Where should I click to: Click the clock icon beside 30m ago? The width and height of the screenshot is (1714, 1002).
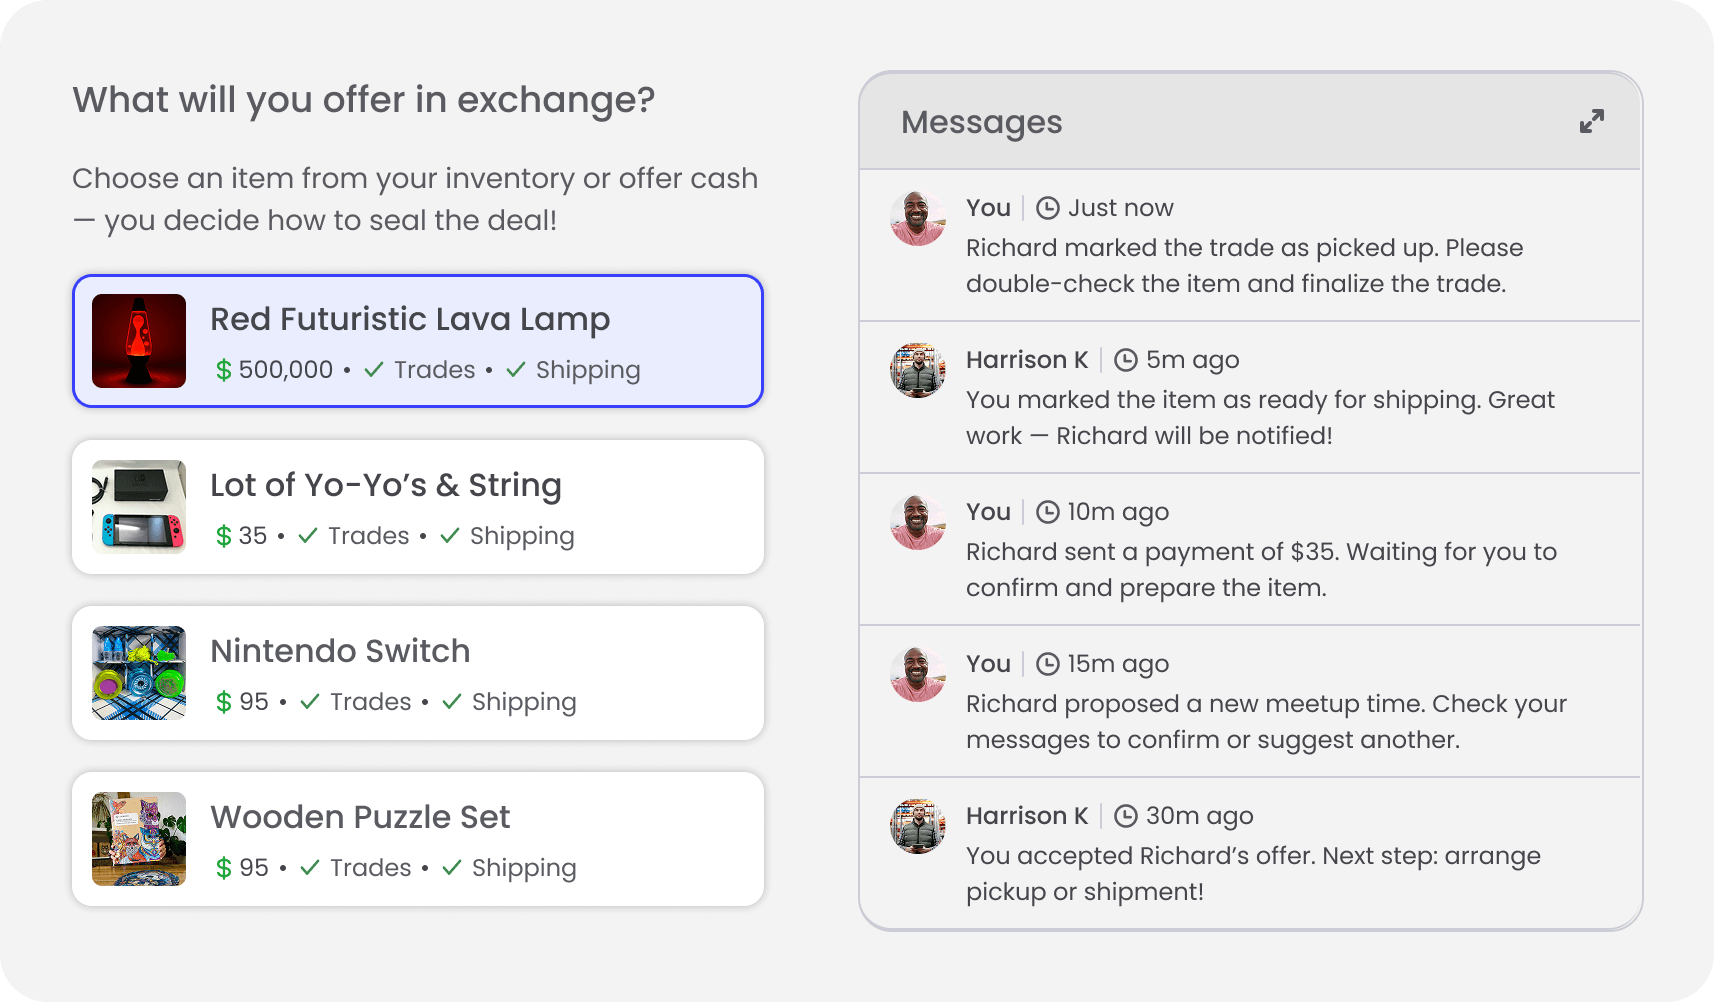click(x=1126, y=816)
